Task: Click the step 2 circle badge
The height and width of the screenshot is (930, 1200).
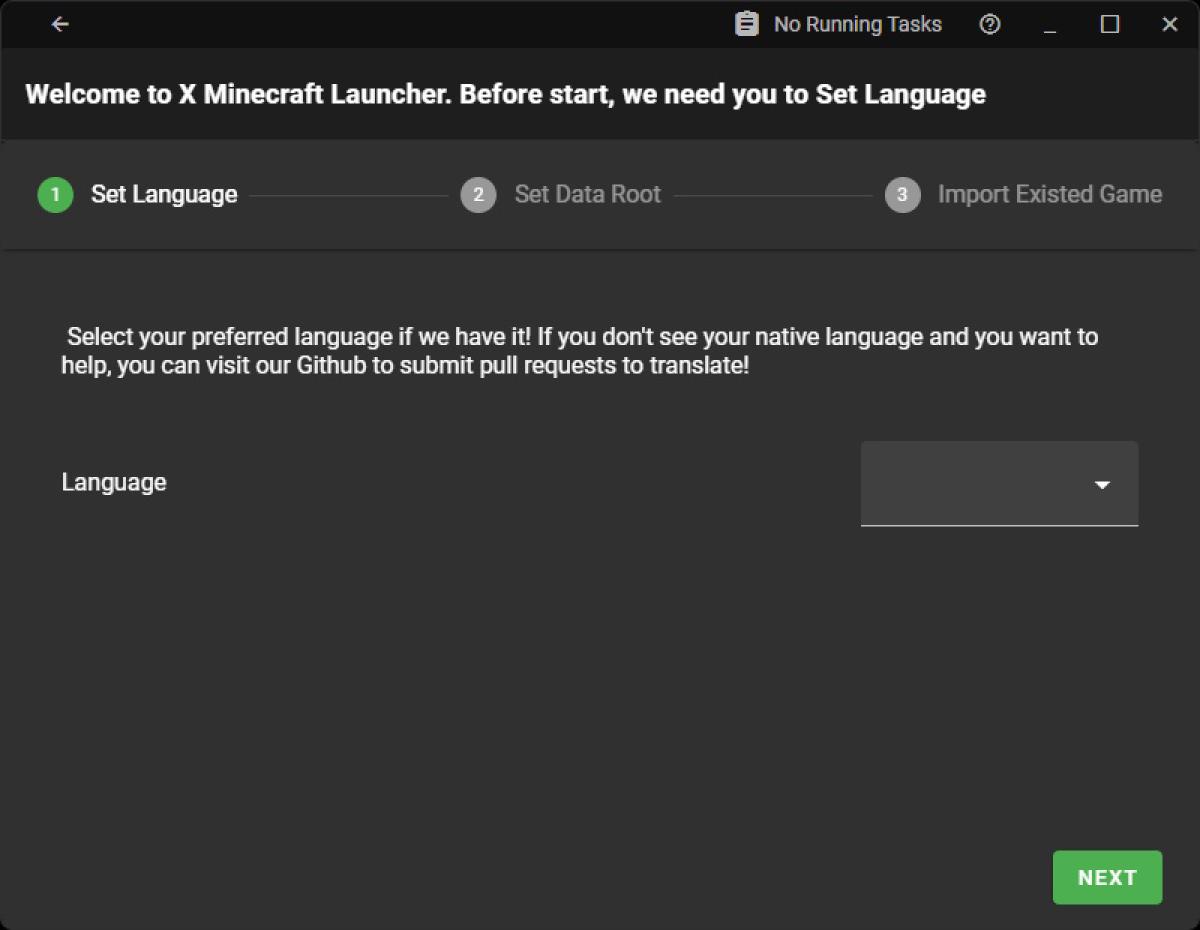Action: pyautogui.click(x=478, y=195)
